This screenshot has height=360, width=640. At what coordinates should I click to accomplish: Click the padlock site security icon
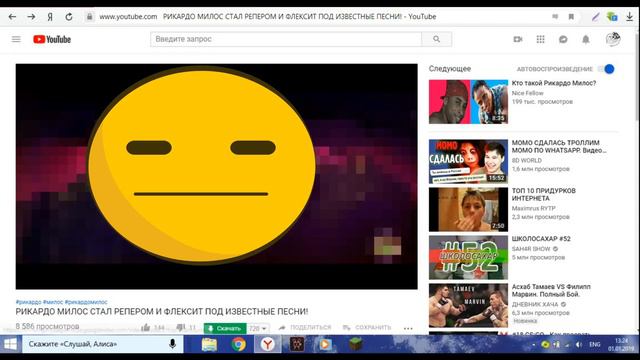click(89, 17)
